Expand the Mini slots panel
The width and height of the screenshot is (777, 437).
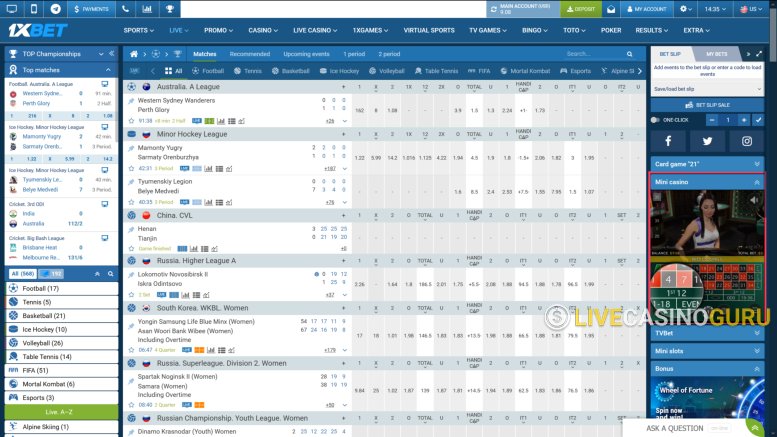707,351
